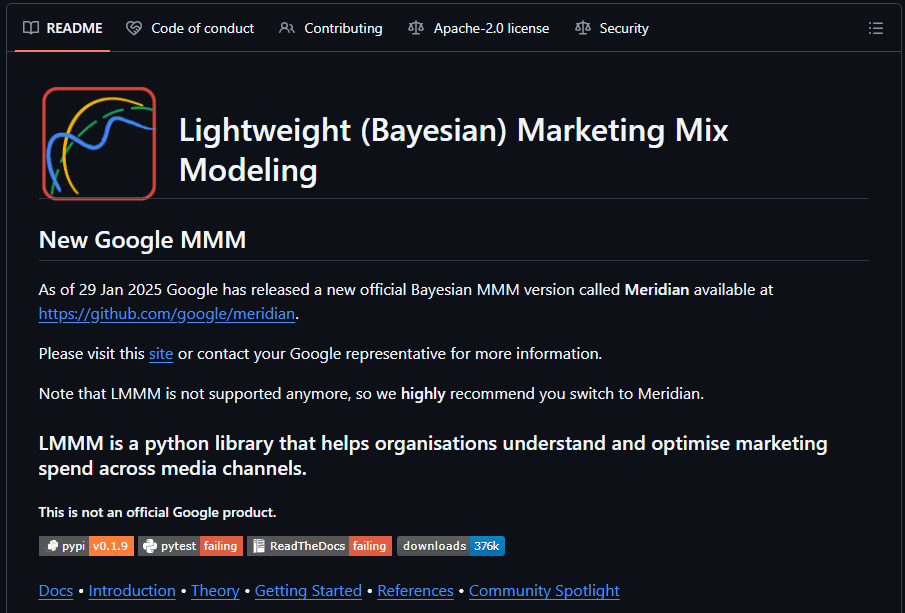Image resolution: width=905 pixels, height=613 pixels.
Task: Click the ReadTheDocs failing badge
Action: pos(320,546)
